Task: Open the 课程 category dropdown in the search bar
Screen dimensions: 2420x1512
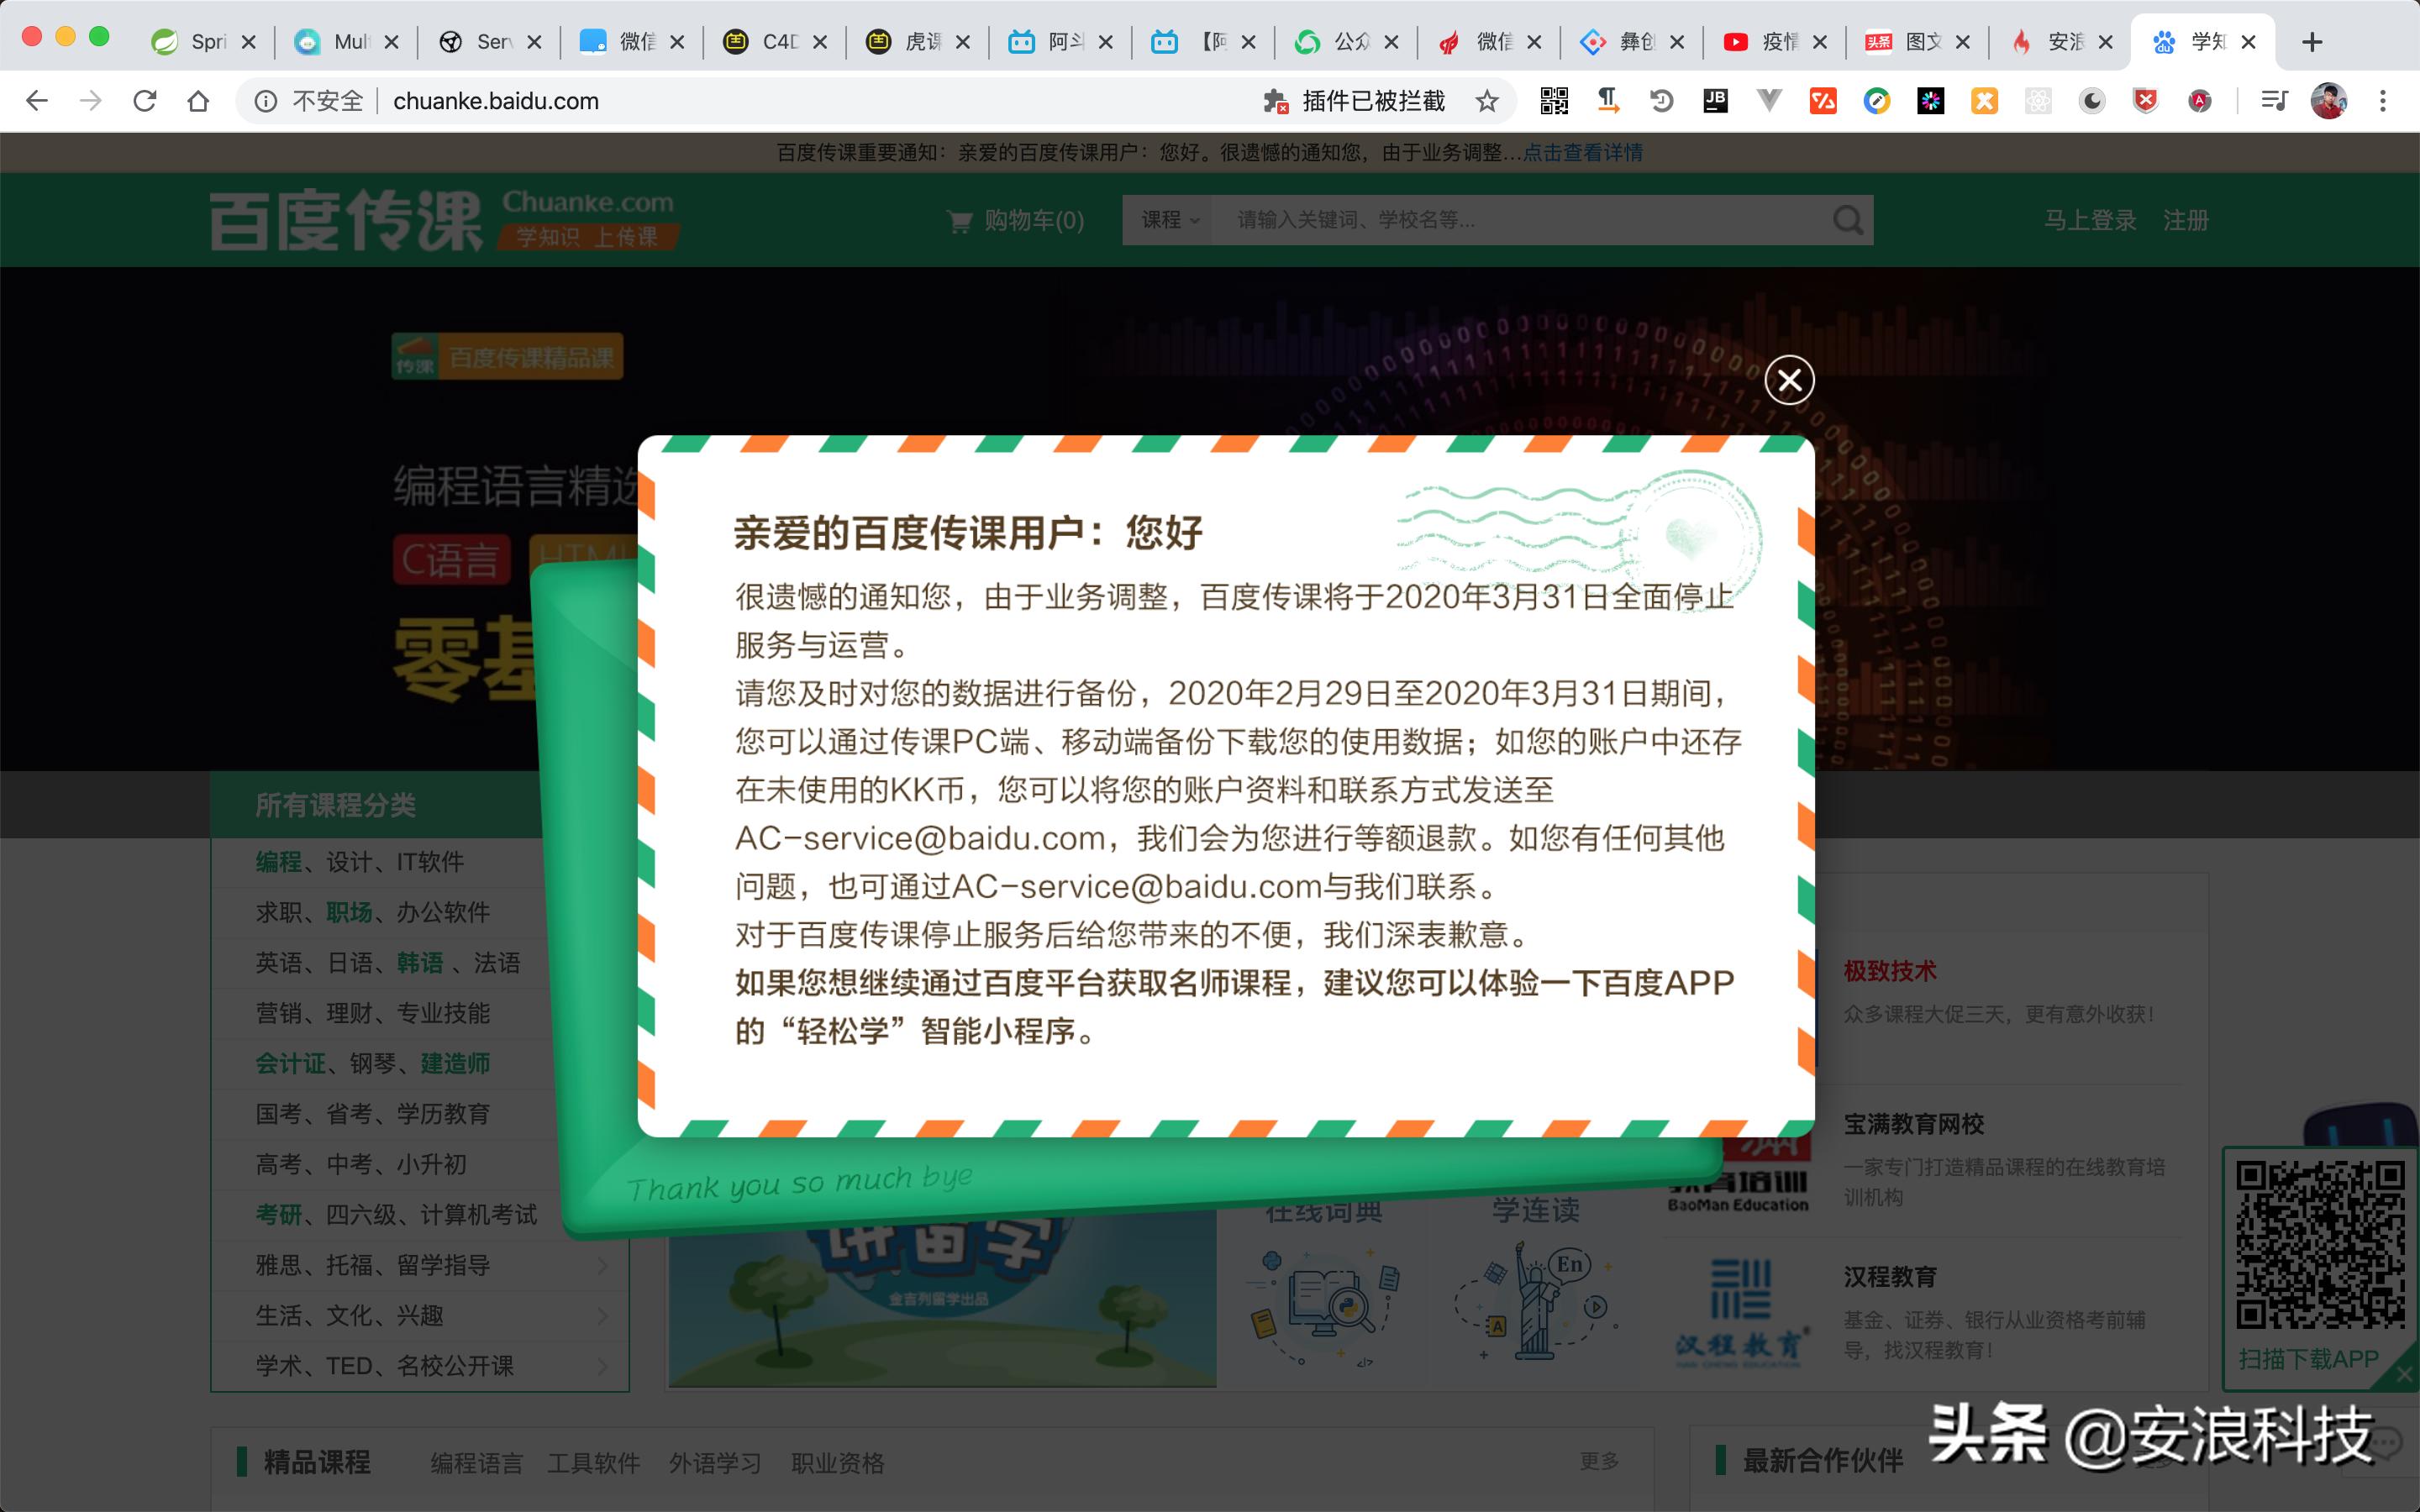Action: [1168, 220]
